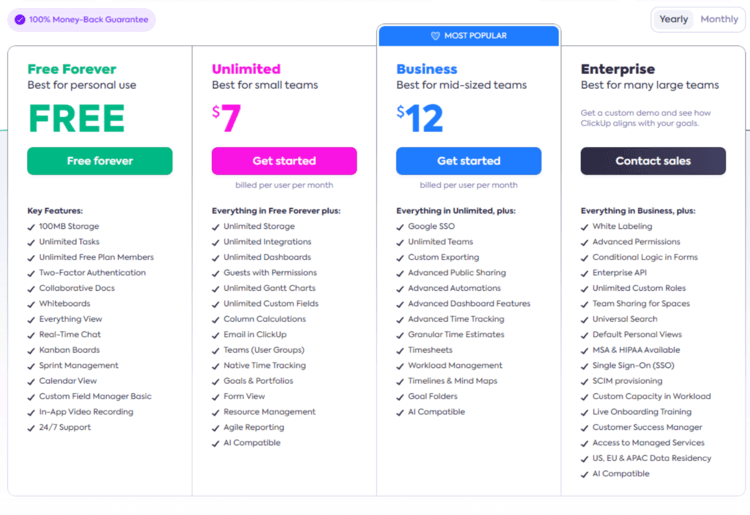Click the Business plan title
Screen dimensions: 750x515
click(427, 69)
